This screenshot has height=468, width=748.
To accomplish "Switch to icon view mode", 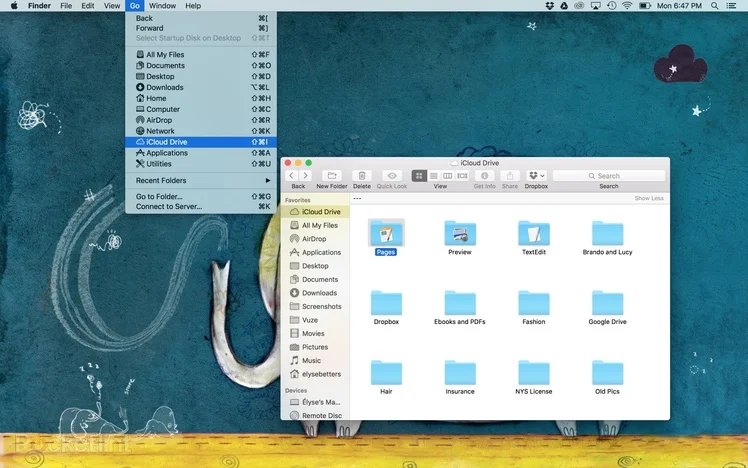I will [x=419, y=176].
